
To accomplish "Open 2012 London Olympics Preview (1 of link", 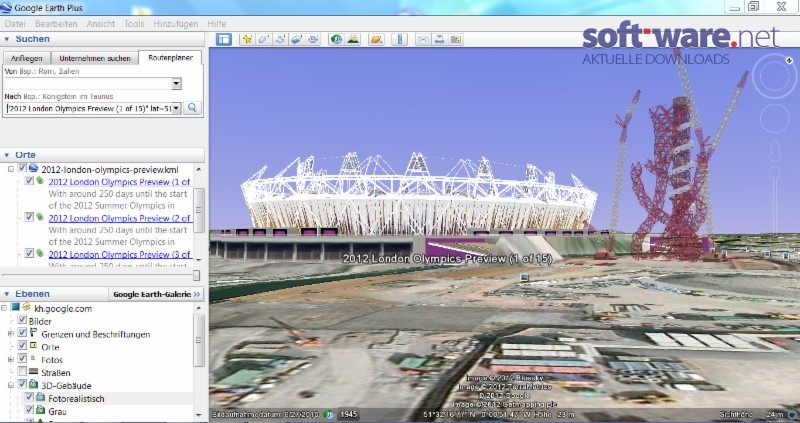I will point(119,182).
